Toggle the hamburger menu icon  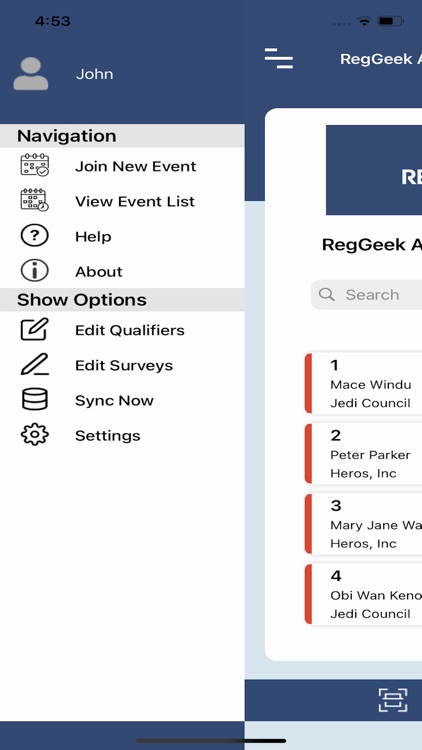click(x=279, y=58)
